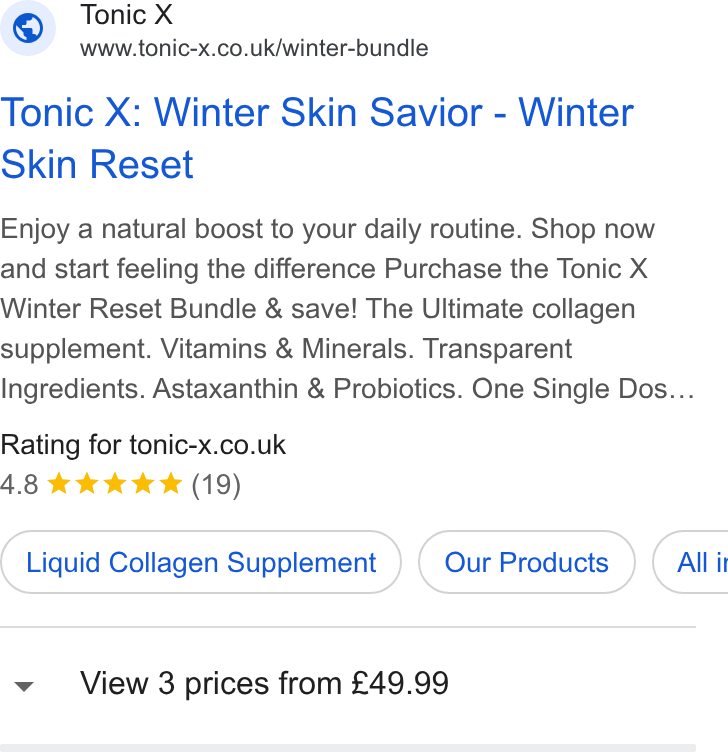Click the Tonic X site name

coord(127,14)
